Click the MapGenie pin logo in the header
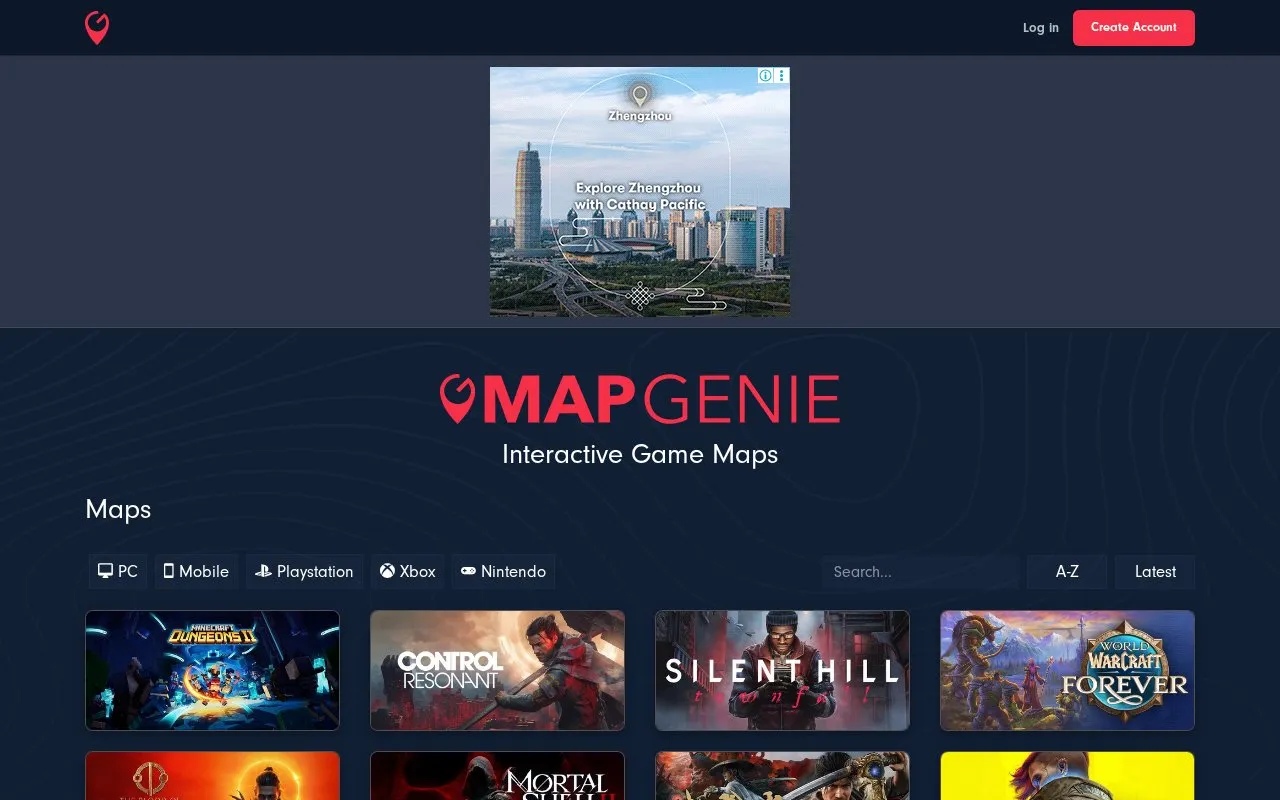The image size is (1280, 800). point(97,28)
